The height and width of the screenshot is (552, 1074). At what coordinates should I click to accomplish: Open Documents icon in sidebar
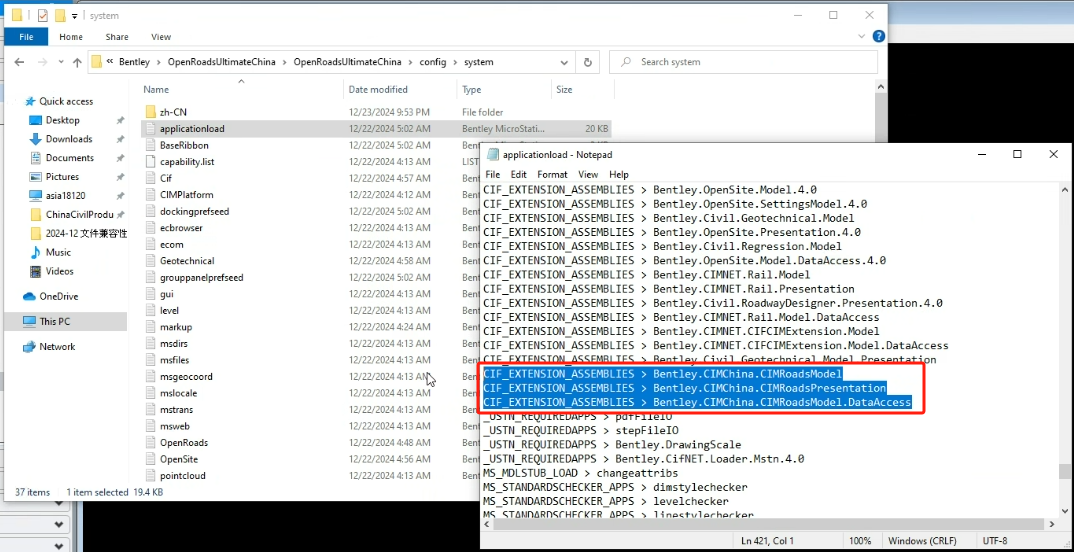pyautogui.click(x=36, y=158)
